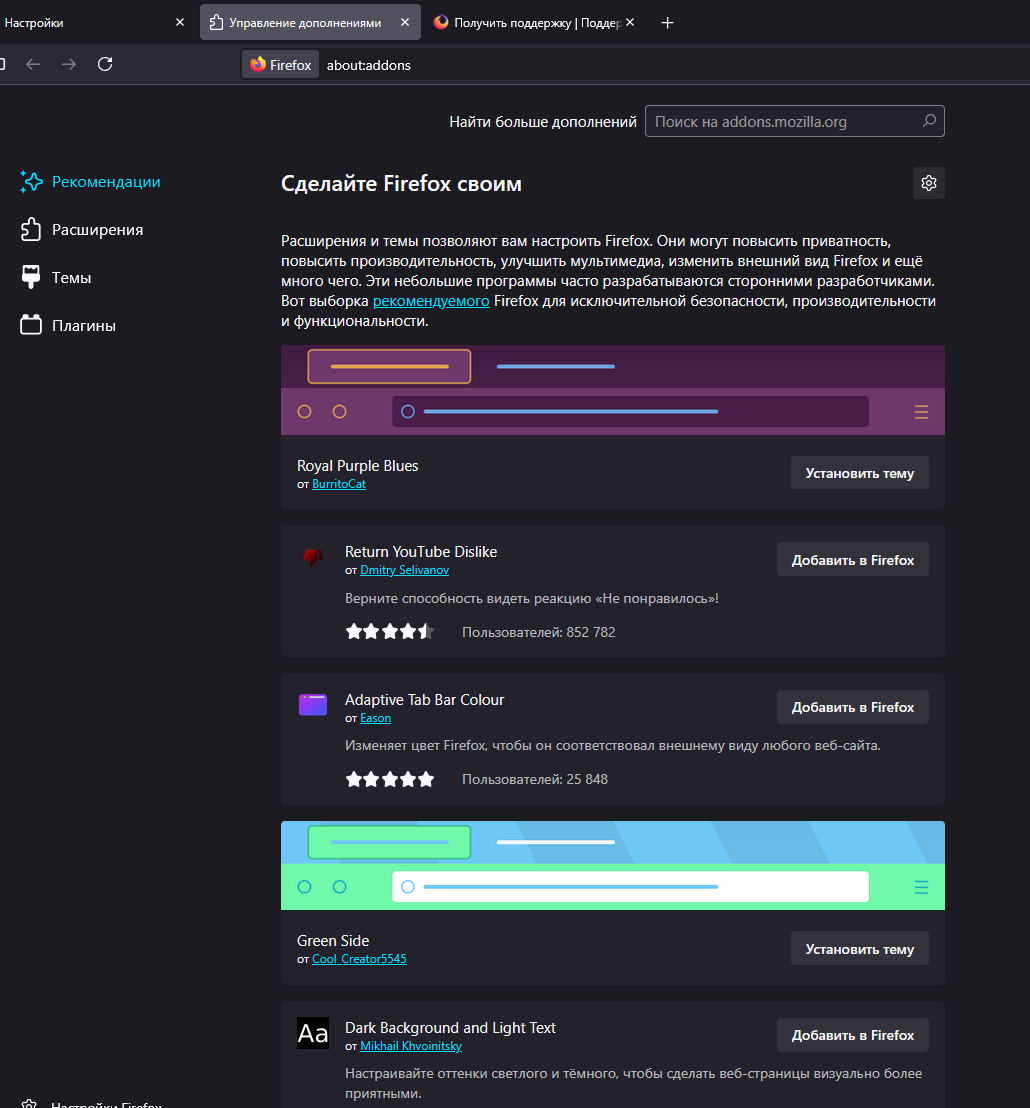The height and width of the screenshot is (1108, 1030).
Task: Switch to the Настройки tab
Action: coord(92,23)
